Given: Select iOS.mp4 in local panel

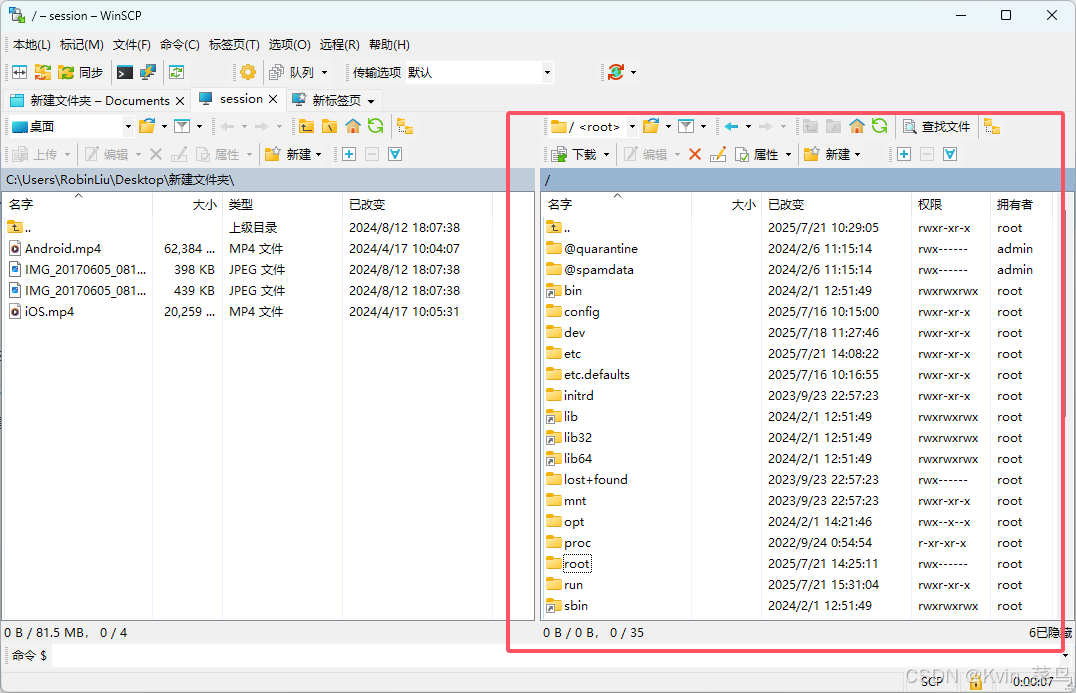Looking at the screenshot, I should pos(49,312).
